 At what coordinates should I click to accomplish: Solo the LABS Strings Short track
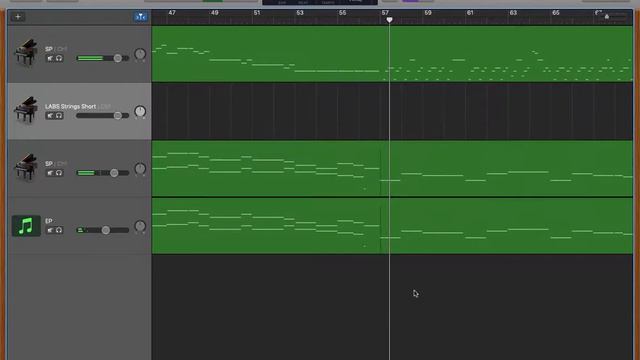point(59,116)
